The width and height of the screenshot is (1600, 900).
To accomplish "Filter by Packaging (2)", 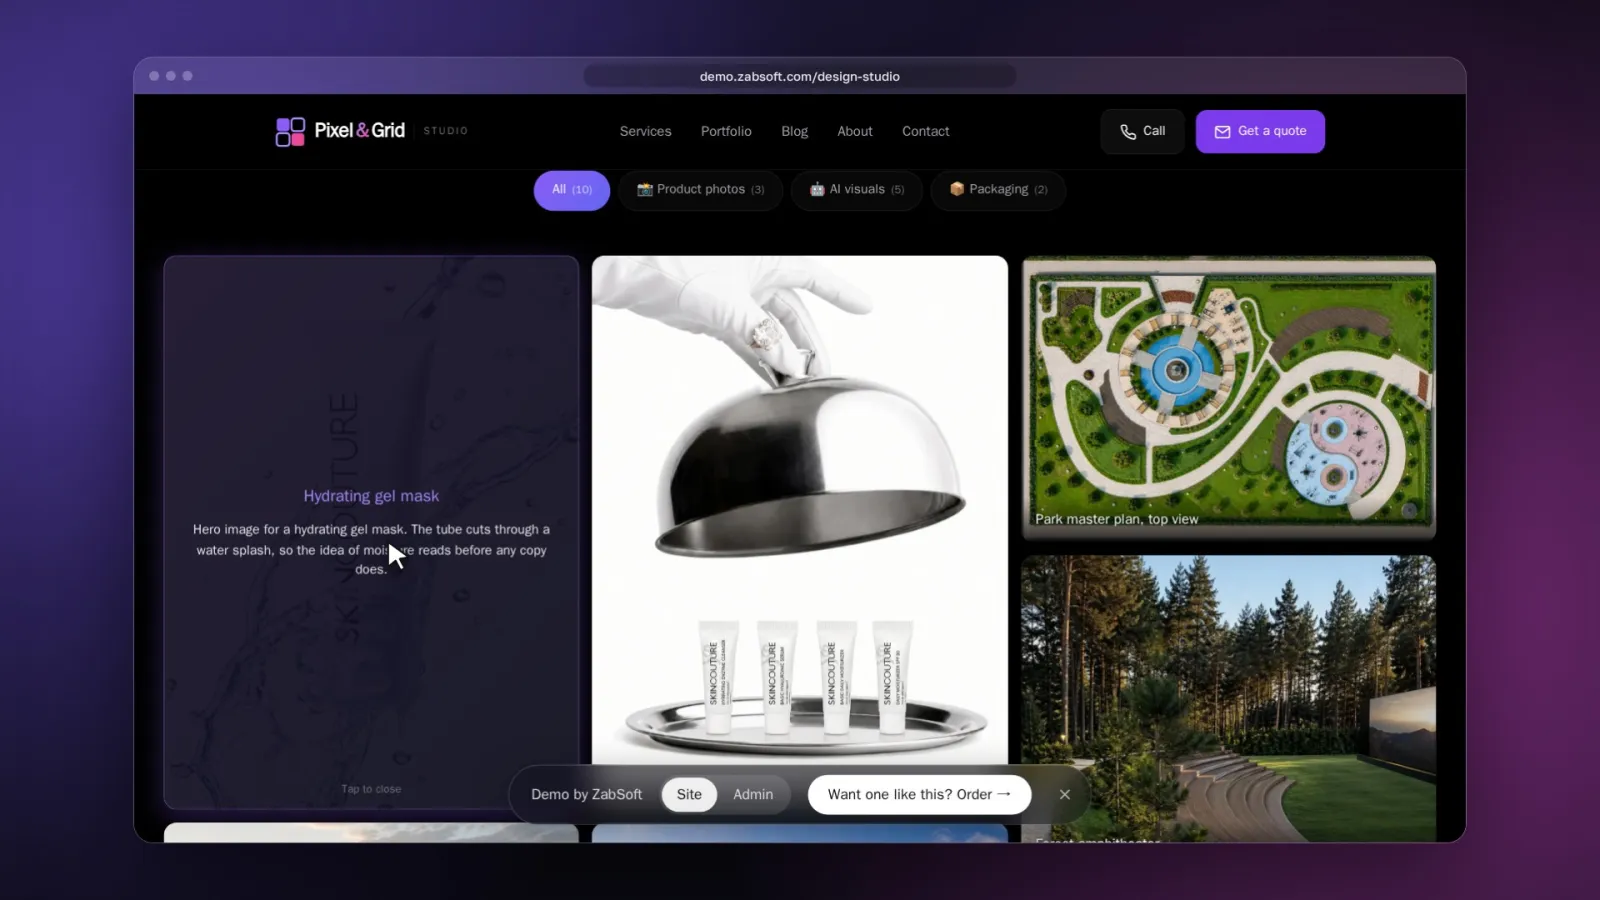I will (x=998, y=190).
